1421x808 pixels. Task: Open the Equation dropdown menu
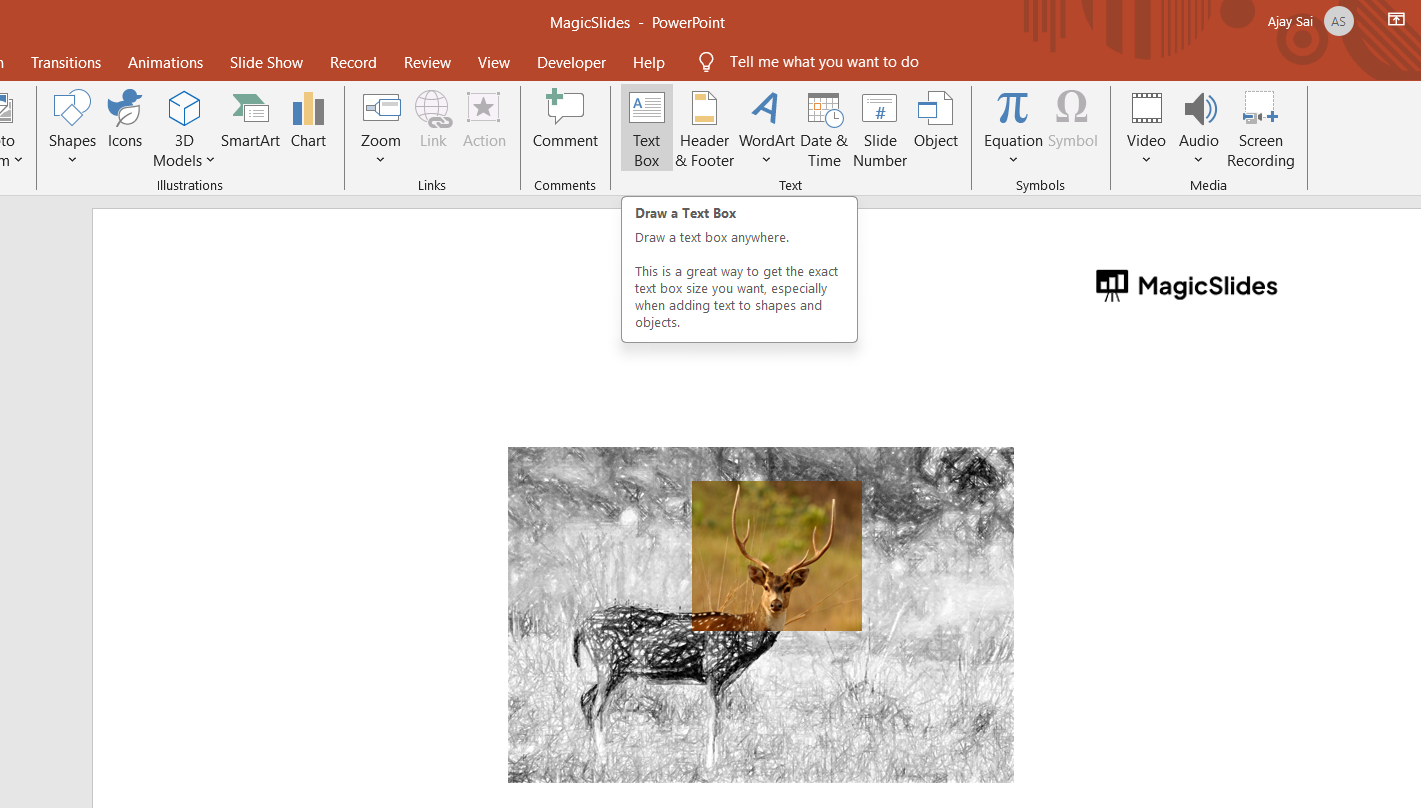(x=1013, y=160)
